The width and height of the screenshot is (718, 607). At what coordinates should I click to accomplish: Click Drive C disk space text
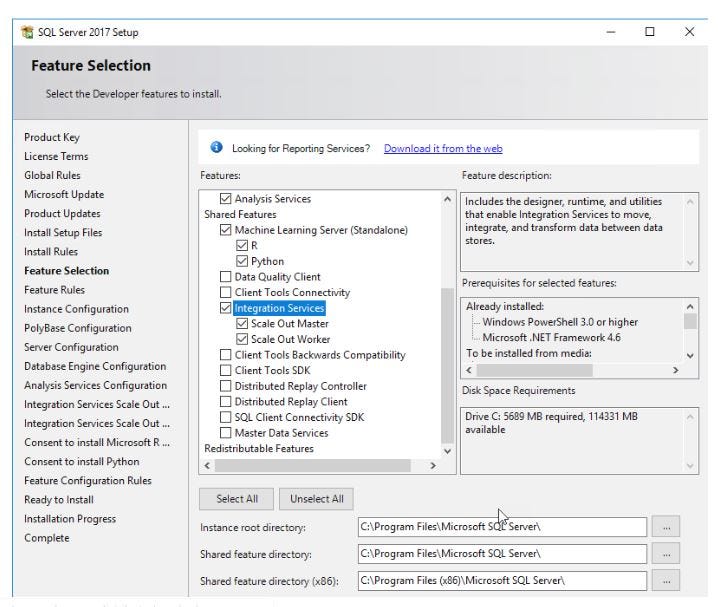click(x=551, y=423)
